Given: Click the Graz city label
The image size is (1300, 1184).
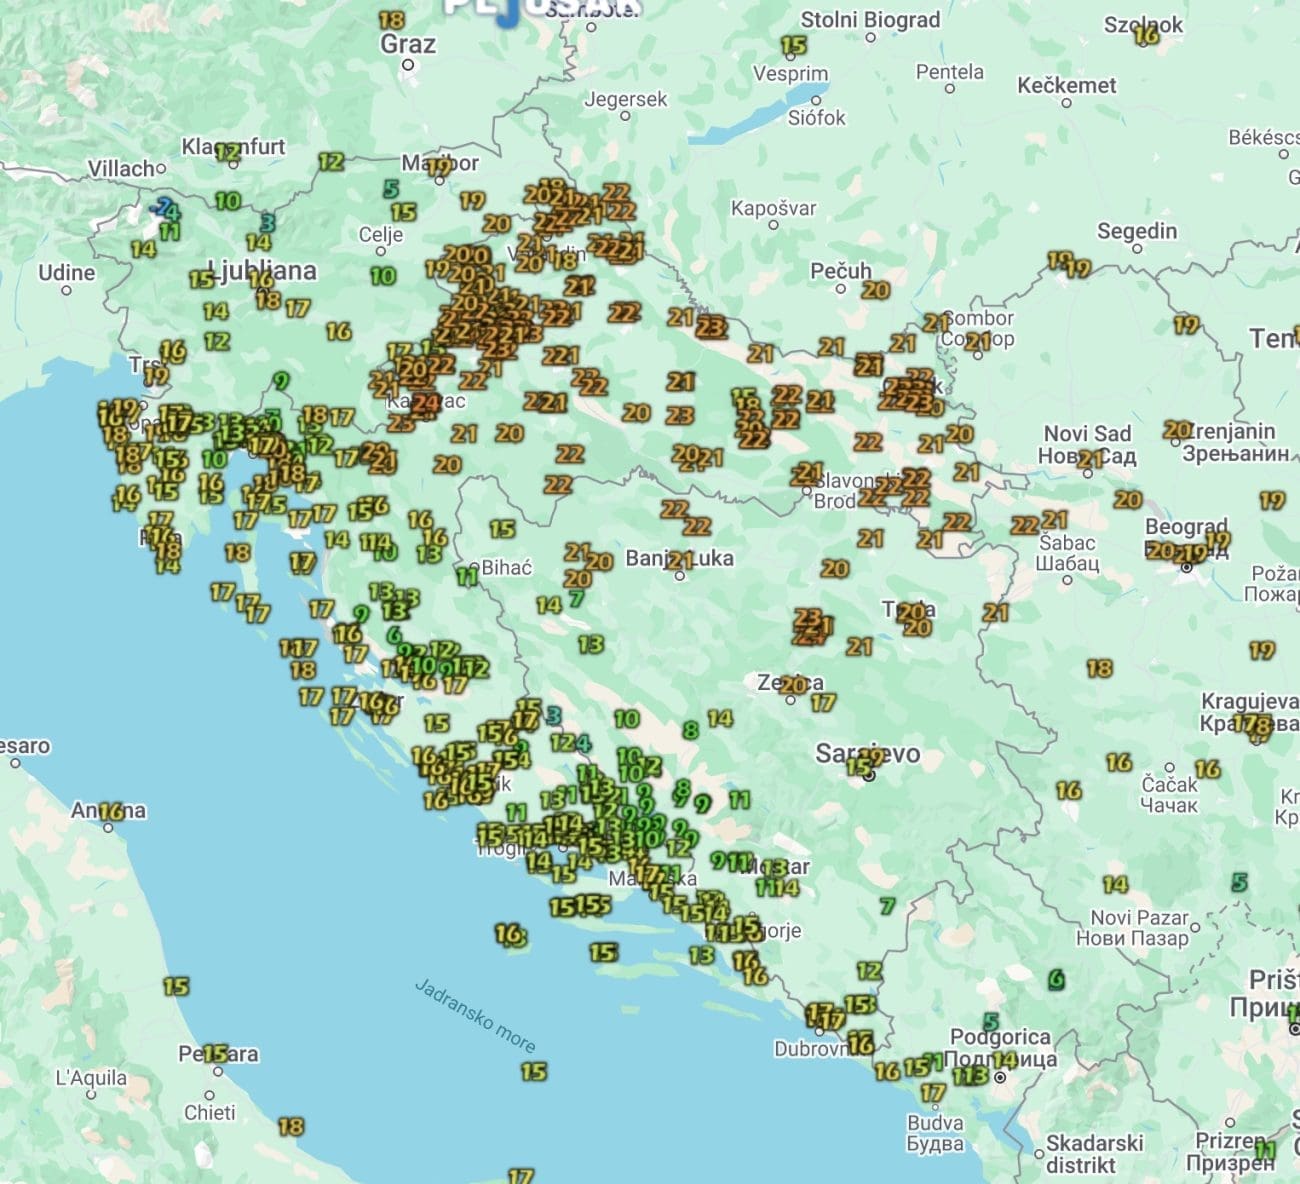Looking at the screenshot, I should pyautogui.click(x=408, y=44).
